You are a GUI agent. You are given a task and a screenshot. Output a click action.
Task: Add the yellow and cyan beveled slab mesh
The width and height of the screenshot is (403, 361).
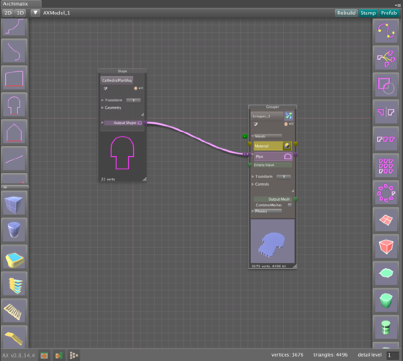click(15, 257)
